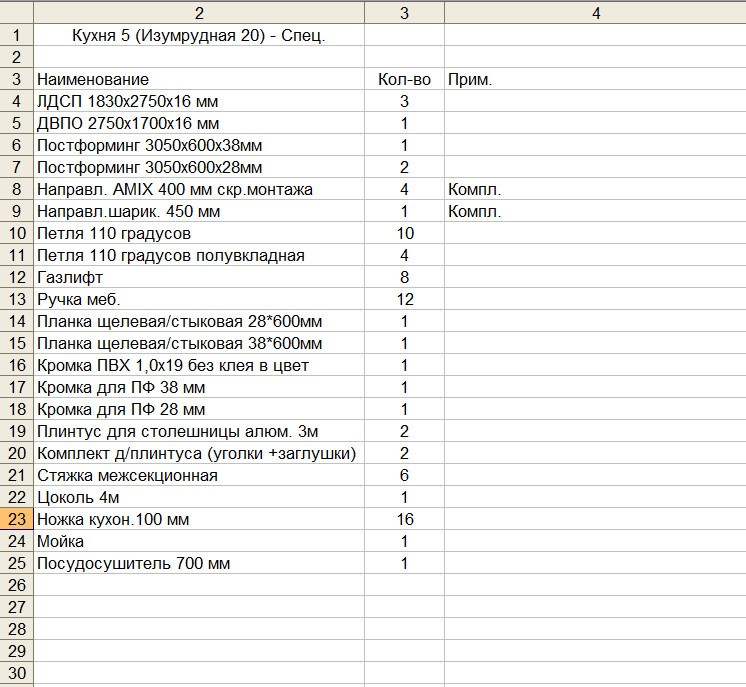
Task: Click the "Компл." note in row 8
Action: pos(474,189)
